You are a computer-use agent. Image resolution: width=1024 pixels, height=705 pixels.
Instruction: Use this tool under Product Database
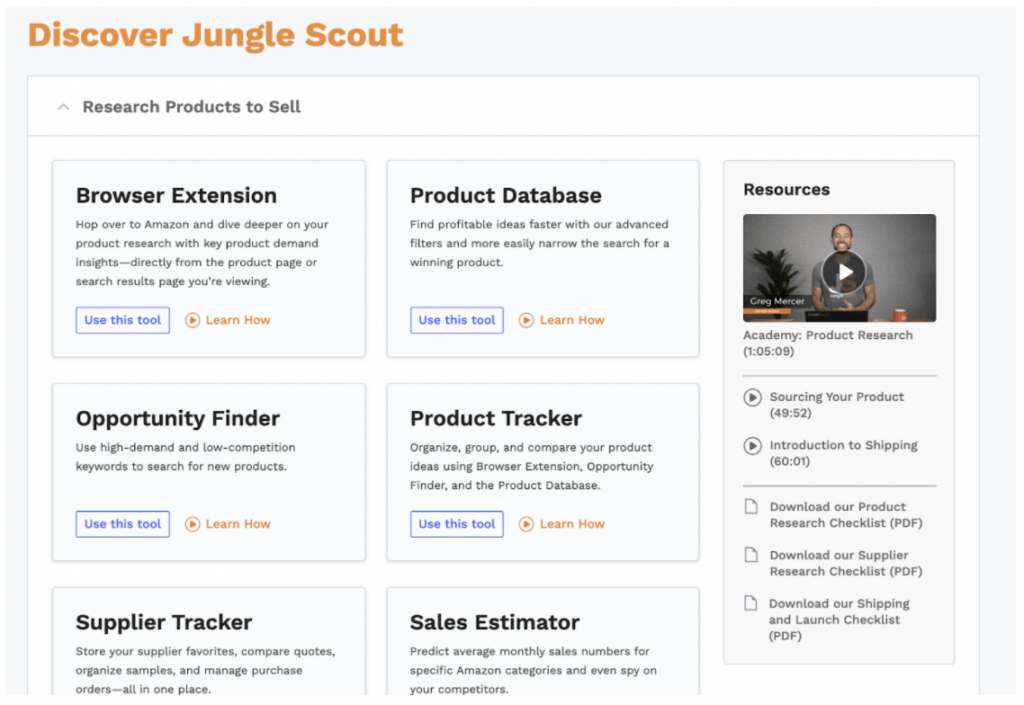click(457, 320)
